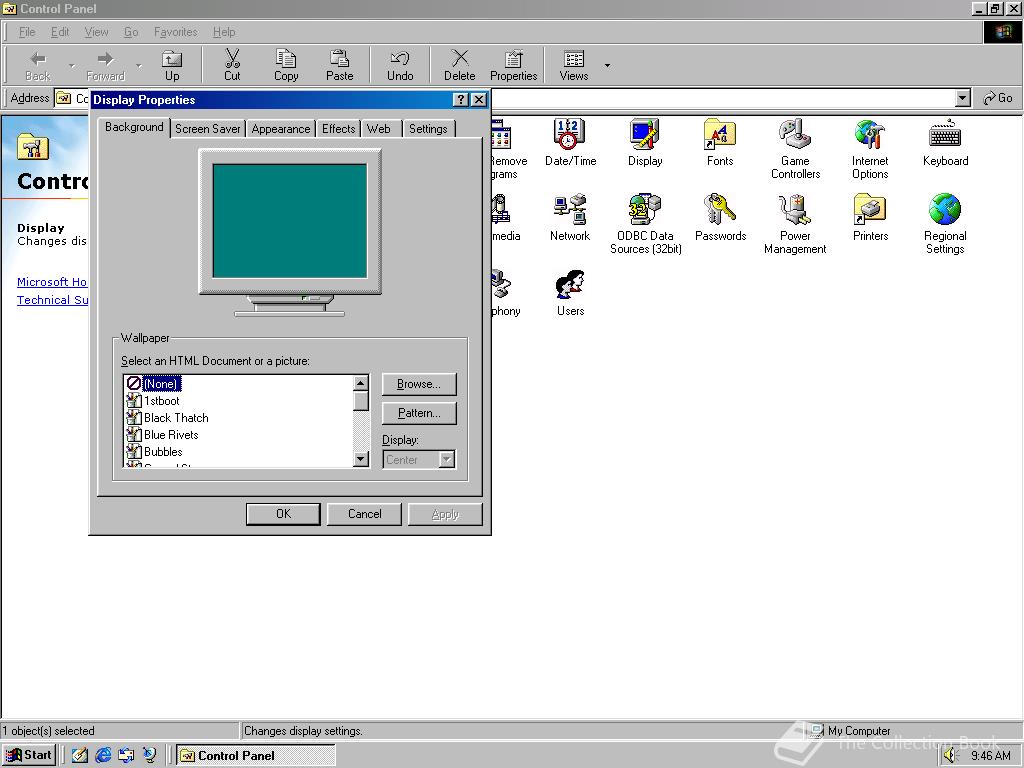
Task: Select (None) in wallpaper list
Action: coord(161,384)
